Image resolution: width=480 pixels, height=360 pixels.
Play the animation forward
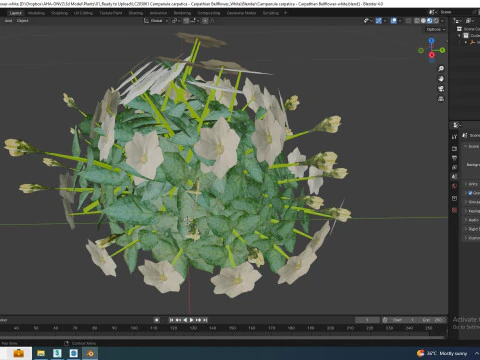pos(192,320)
